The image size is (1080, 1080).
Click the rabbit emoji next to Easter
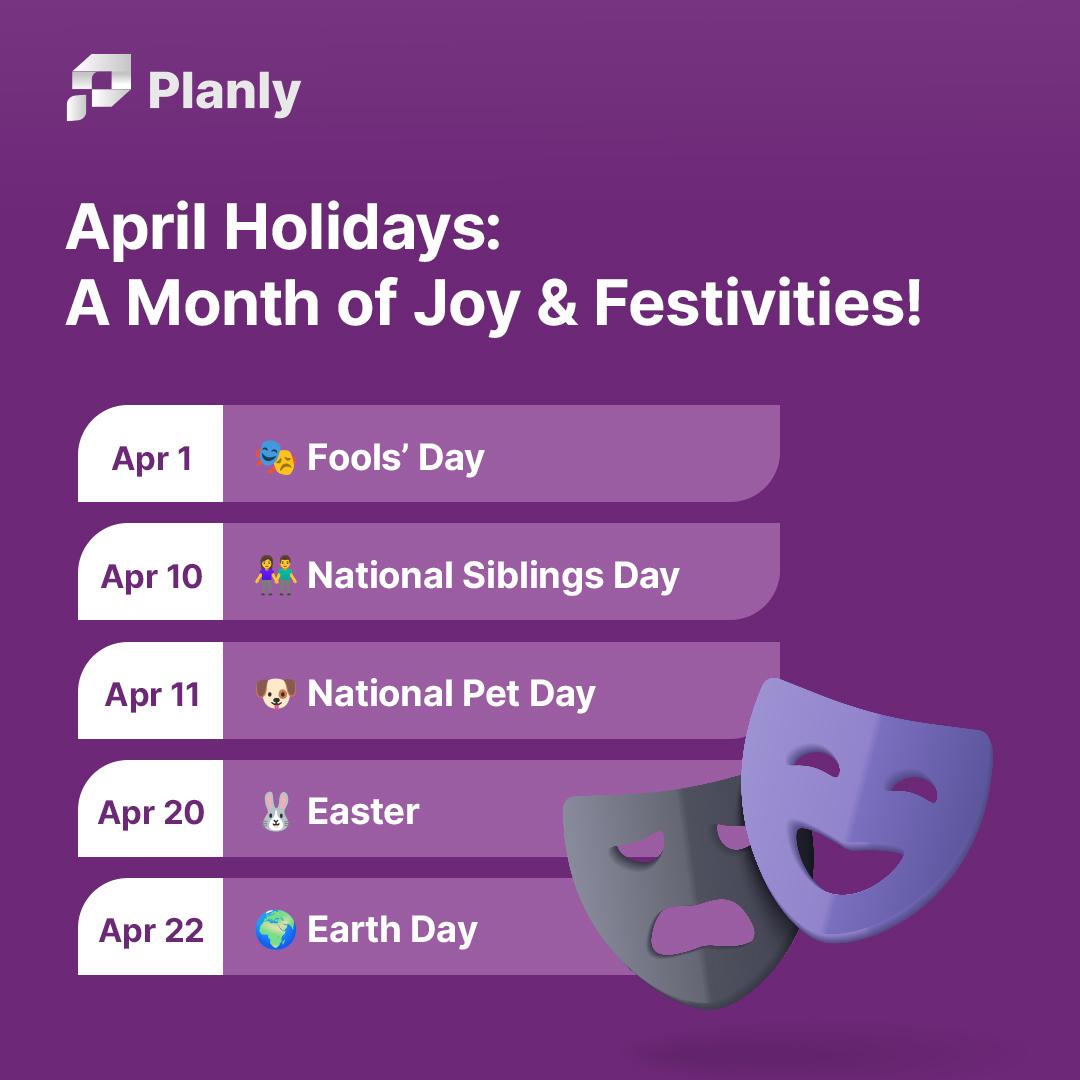point(276,811)
